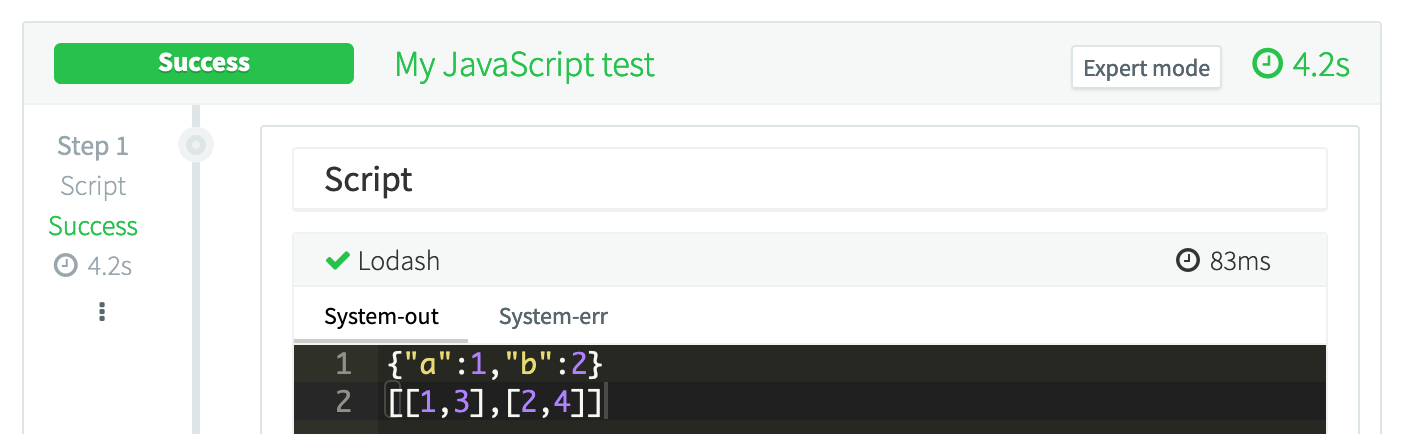Switch to the System-out tab
This screenshot has height=434, width=1402.
[381, 317]
